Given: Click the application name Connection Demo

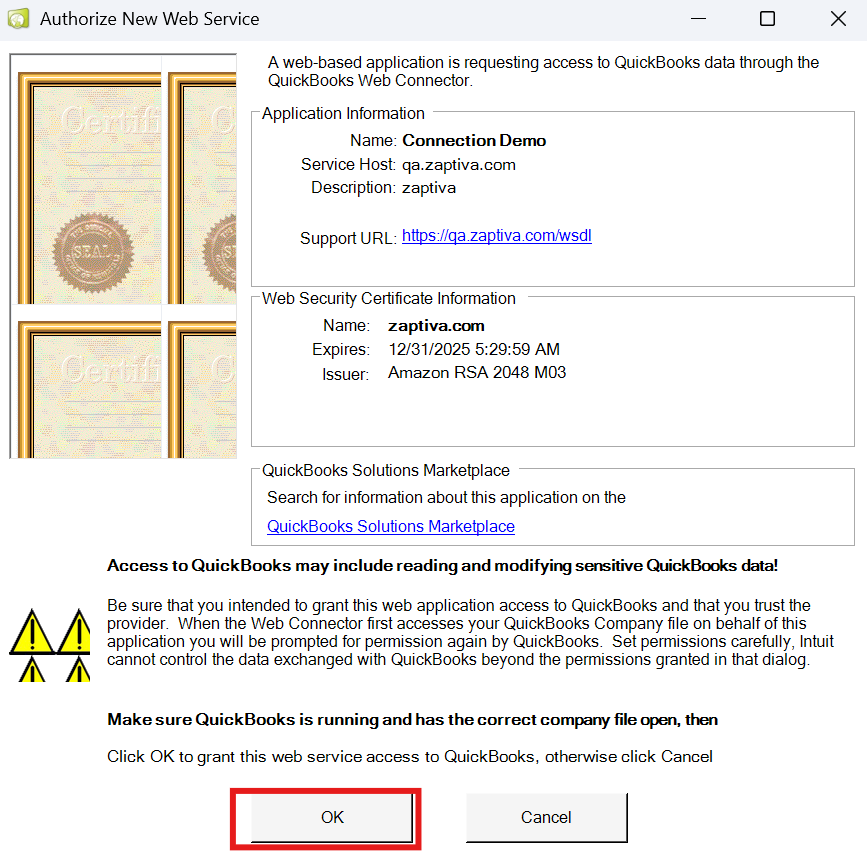Looking at the screenshot, I should click(x=473, y=140).
